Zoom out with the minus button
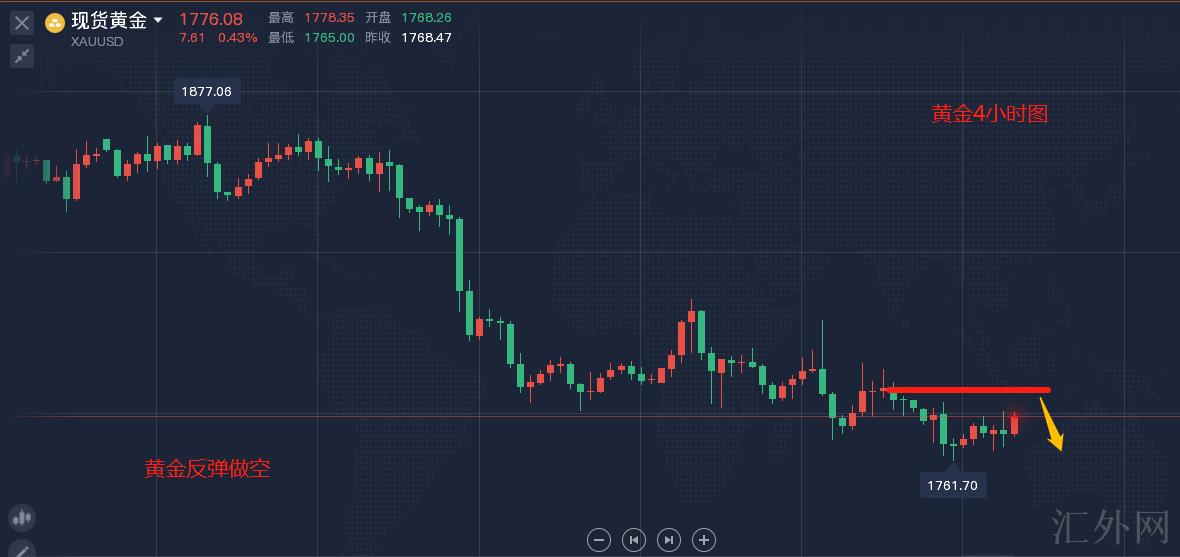Image resolution: width=1180 pixels, height=557 pixels. click(x=599, y=540)
